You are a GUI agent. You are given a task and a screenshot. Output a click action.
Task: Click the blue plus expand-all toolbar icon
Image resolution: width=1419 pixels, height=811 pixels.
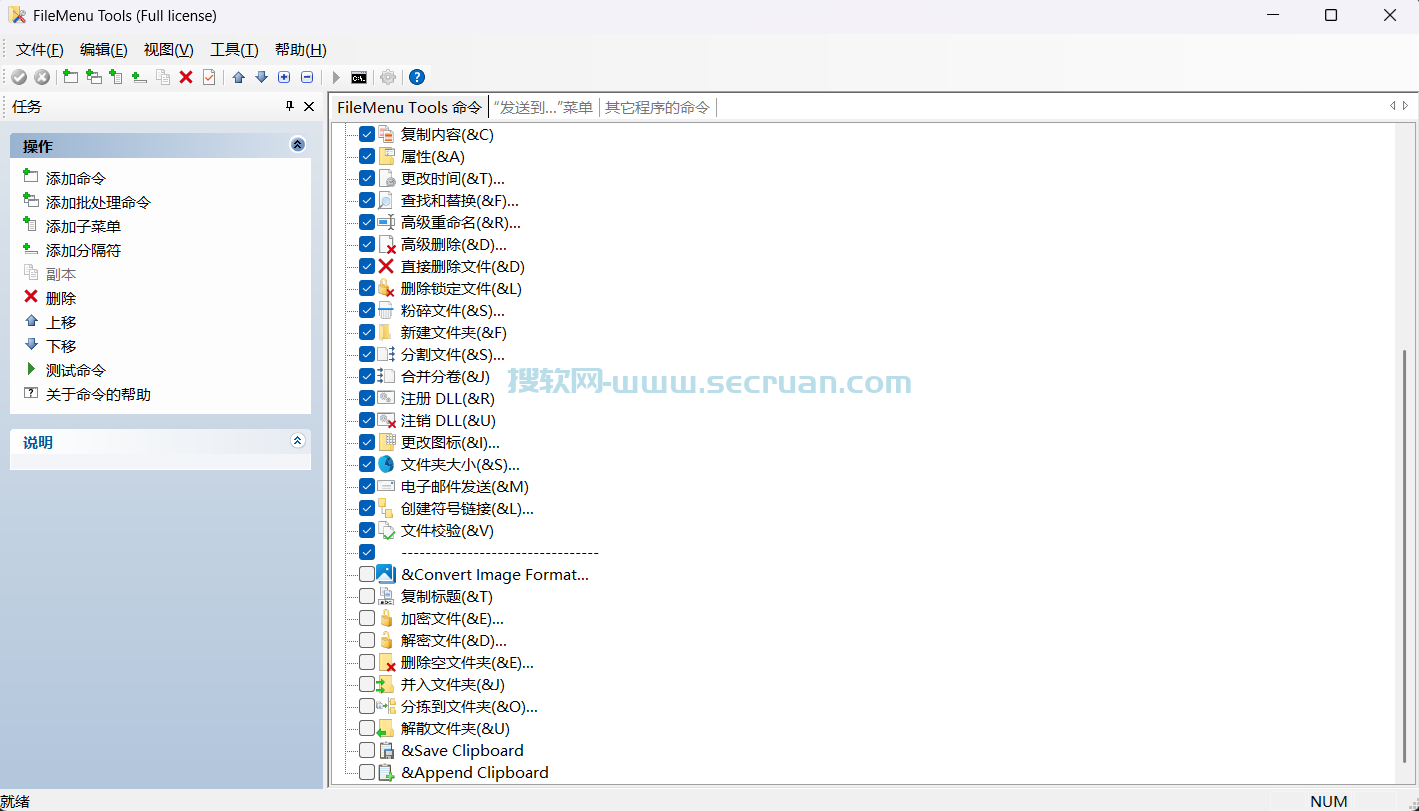pyautogui.click(x=284, y=77)
